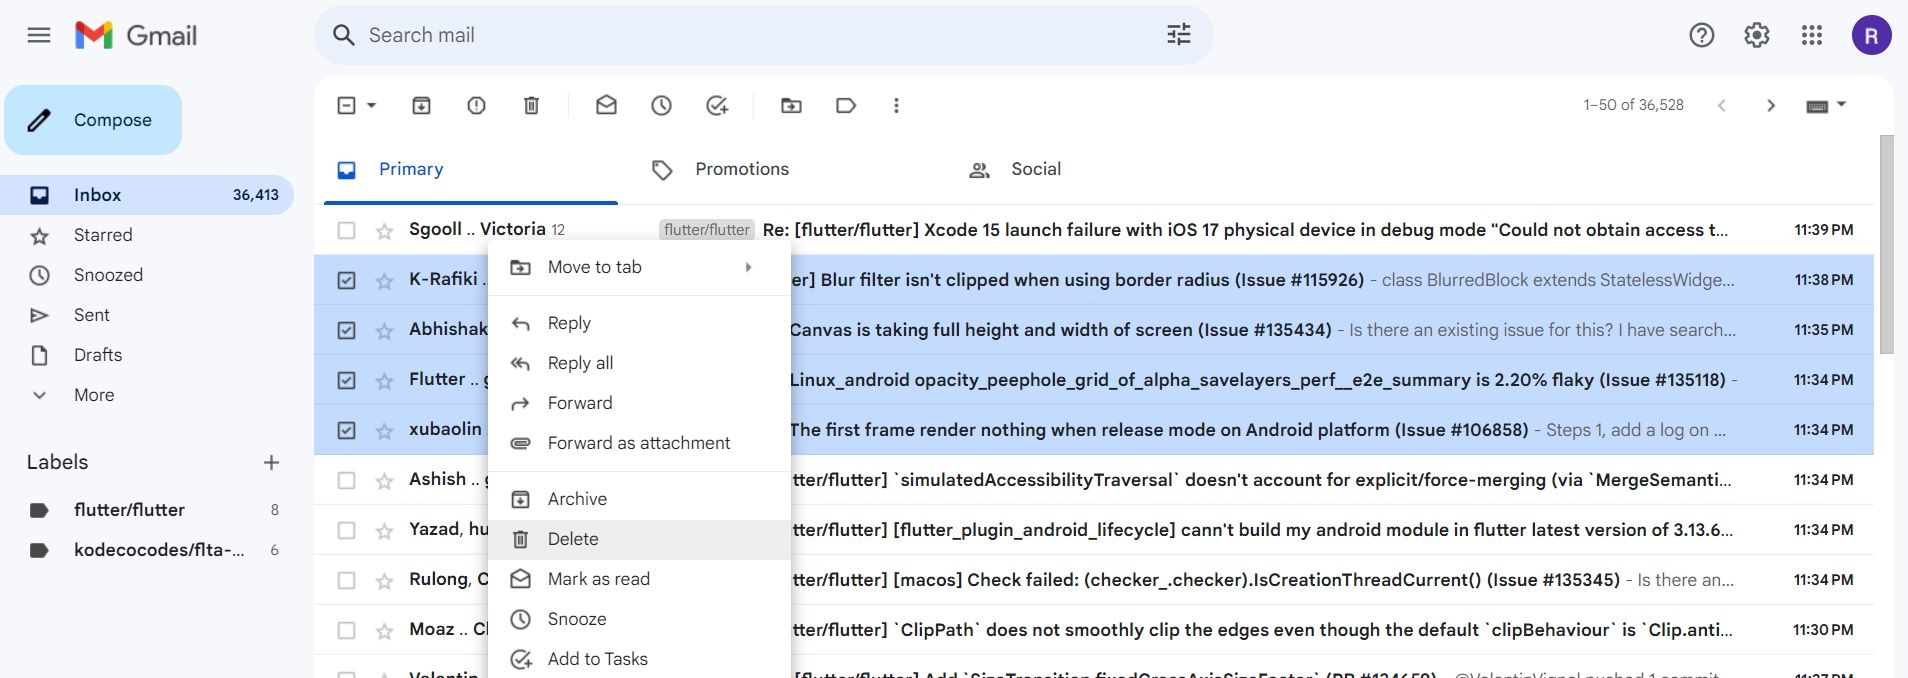
Task: Open the input tools keyboard dropdown
Action: click(x=1826, y=105)
